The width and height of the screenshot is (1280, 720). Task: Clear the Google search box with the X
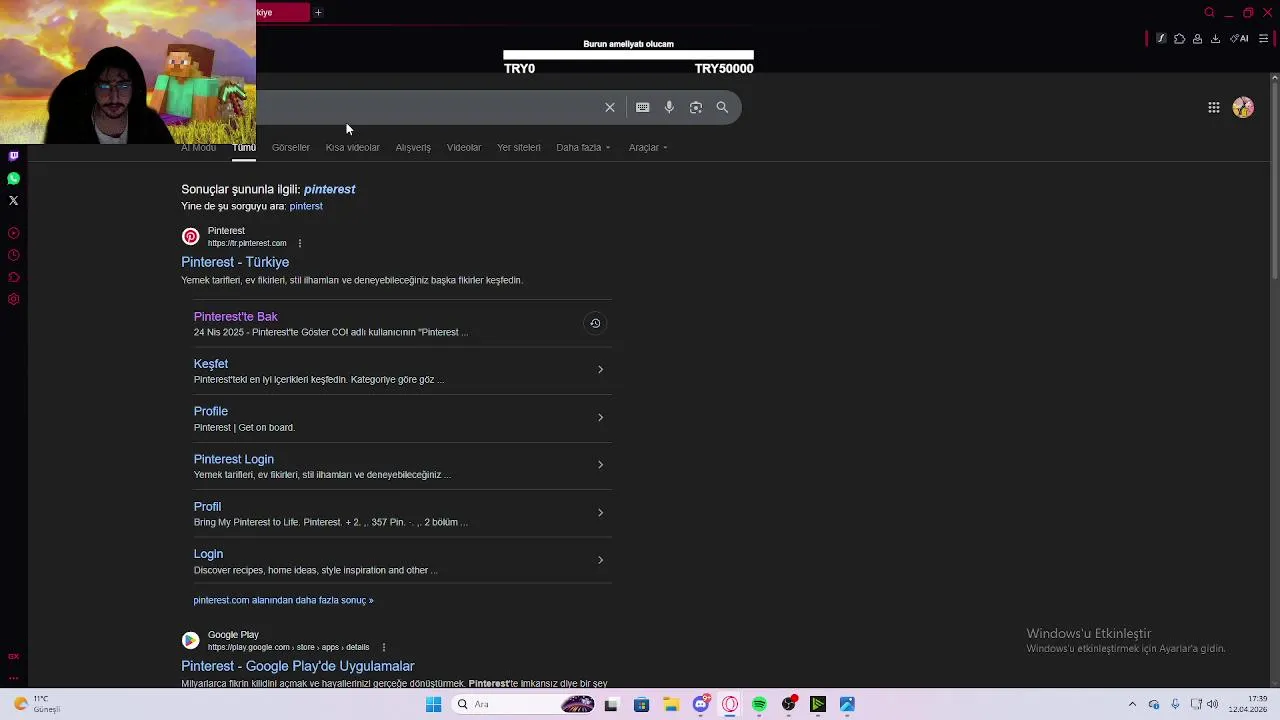[x=610, y=107]
